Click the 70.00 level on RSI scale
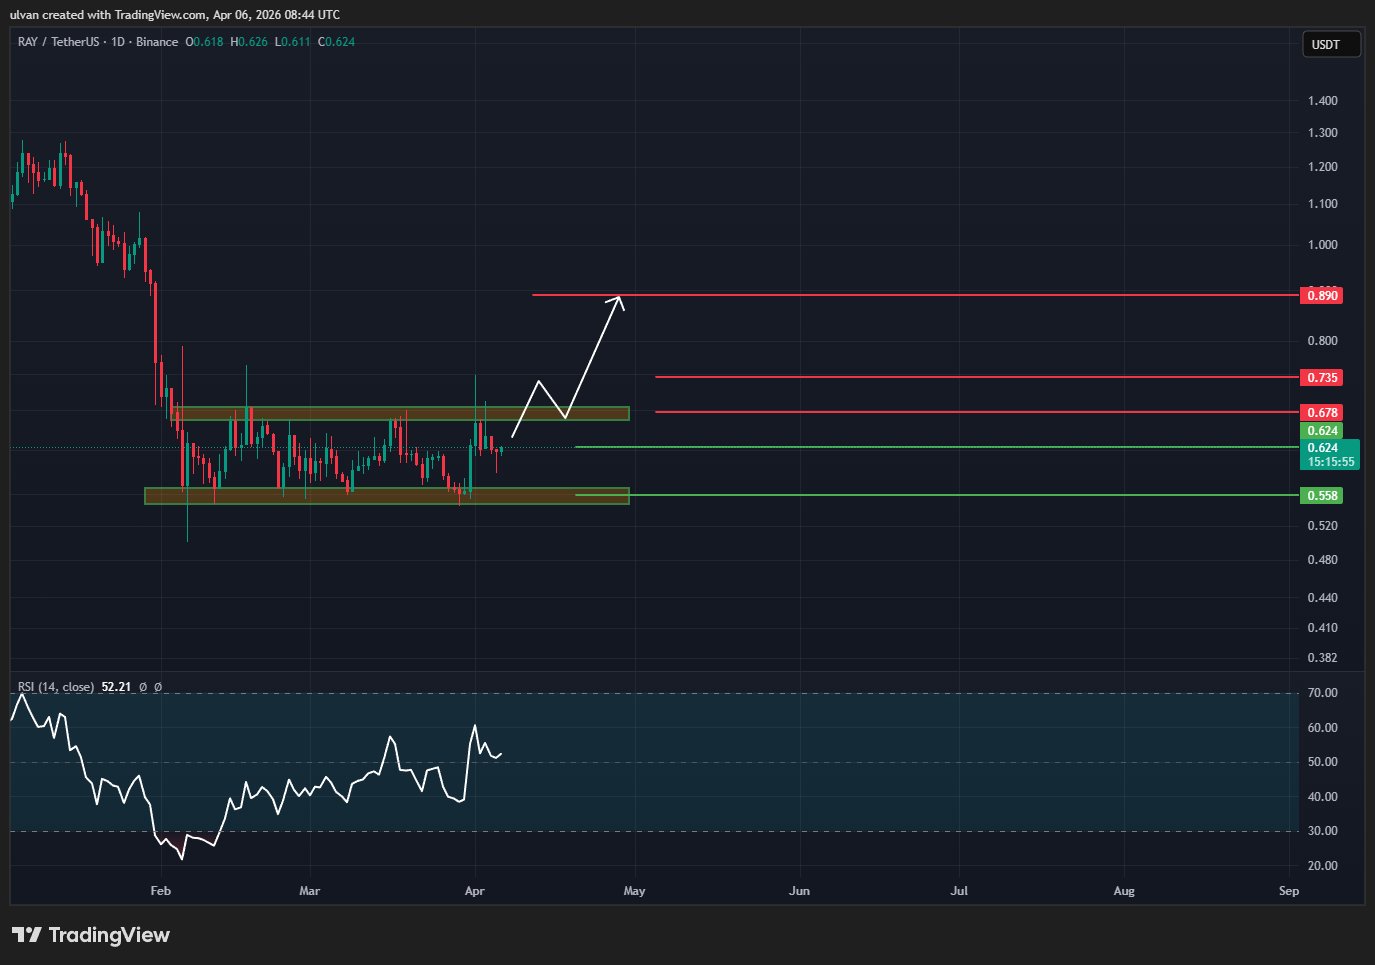Image resolution: width=1375 pixels, height=965 pixels. point(1322,693)
